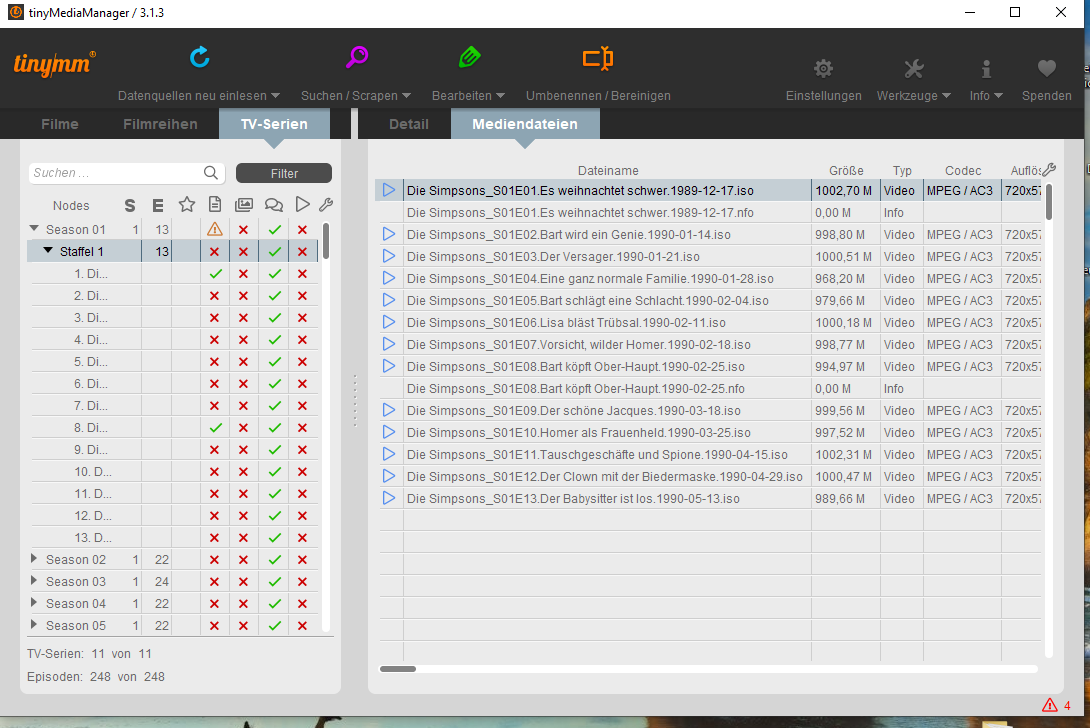Select the Mediendateien tab

525,124
